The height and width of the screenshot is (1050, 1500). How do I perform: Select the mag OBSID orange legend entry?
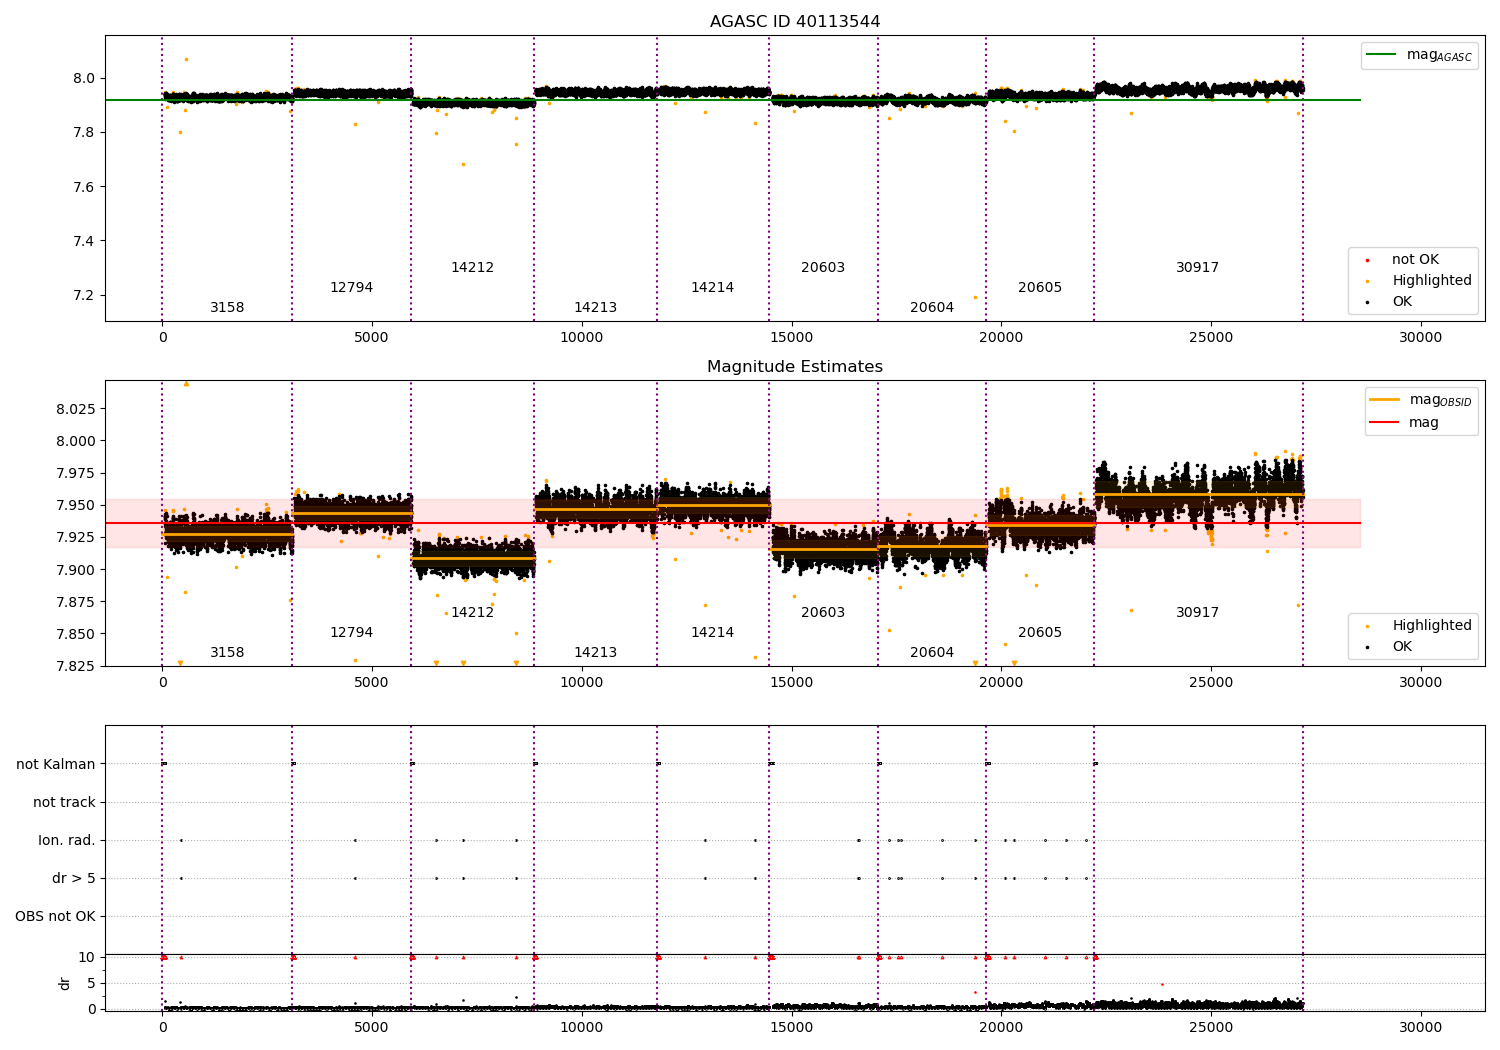coord(1420,400)
